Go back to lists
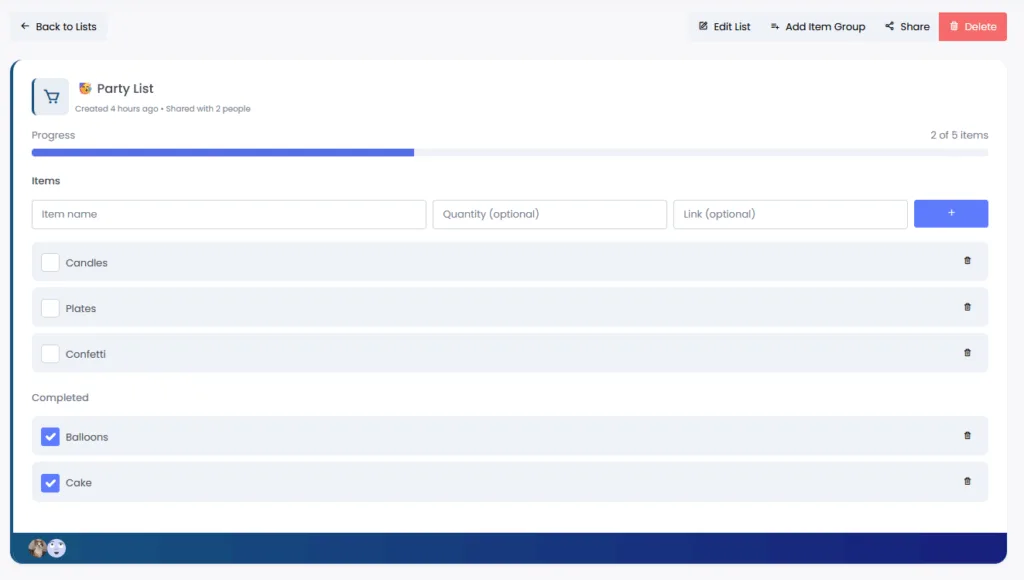Viewport: 1024px width, 580px height. coord(59,27)
